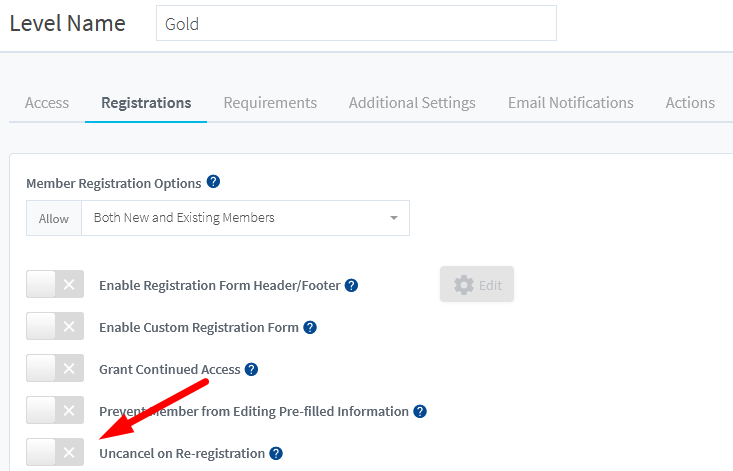The width and height of the screenshot is (733, 471).
Task: Select the Actions tab
Action: (x=690, y=103)
